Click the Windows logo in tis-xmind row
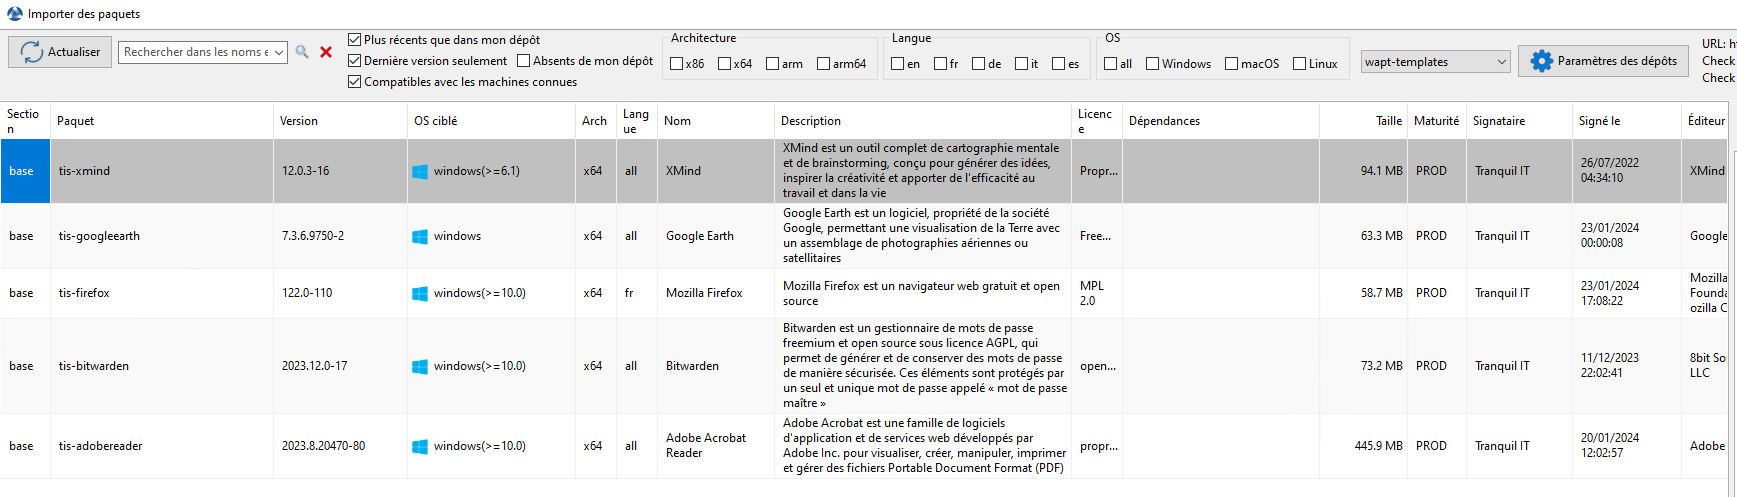The image size is (1737, 497). (420, 172)
